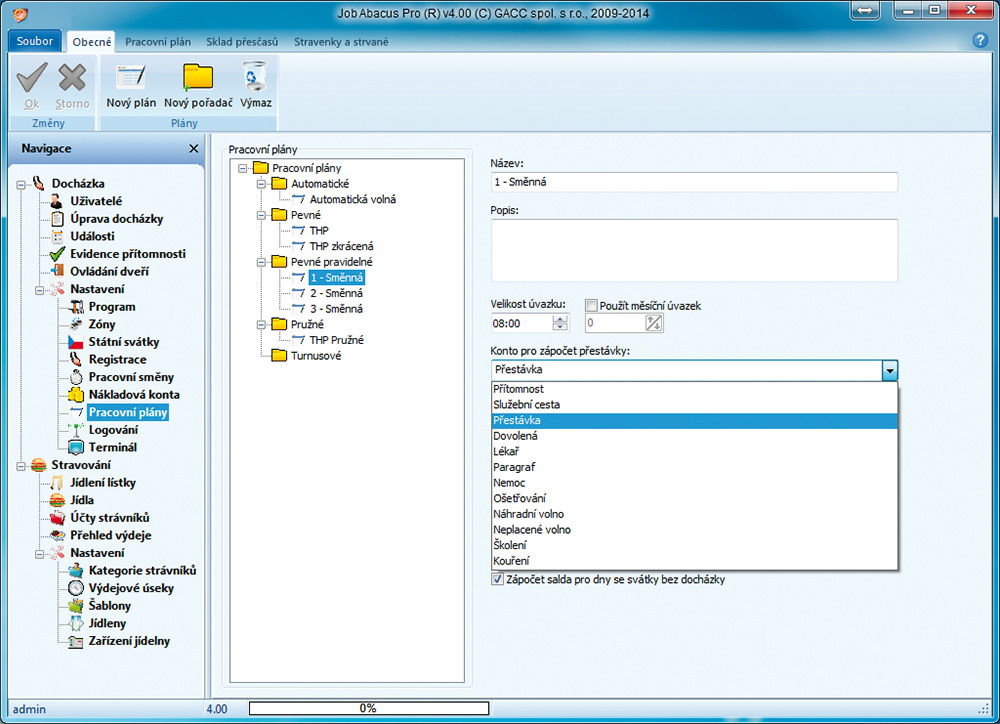Collapse the Pevné pravidelné folder
Screen dimensions: 1000x724
(x=261, y=262)
